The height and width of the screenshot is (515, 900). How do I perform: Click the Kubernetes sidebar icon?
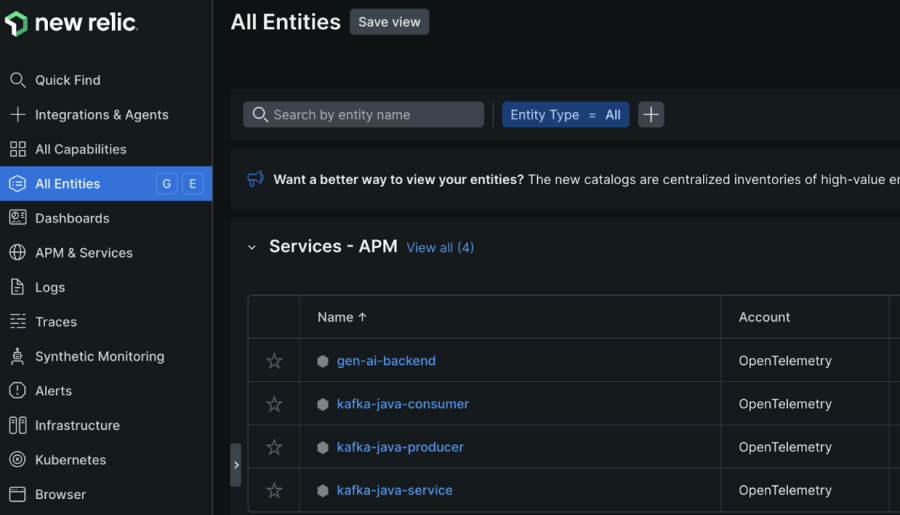pyautogui.click(x=17, y=459)
